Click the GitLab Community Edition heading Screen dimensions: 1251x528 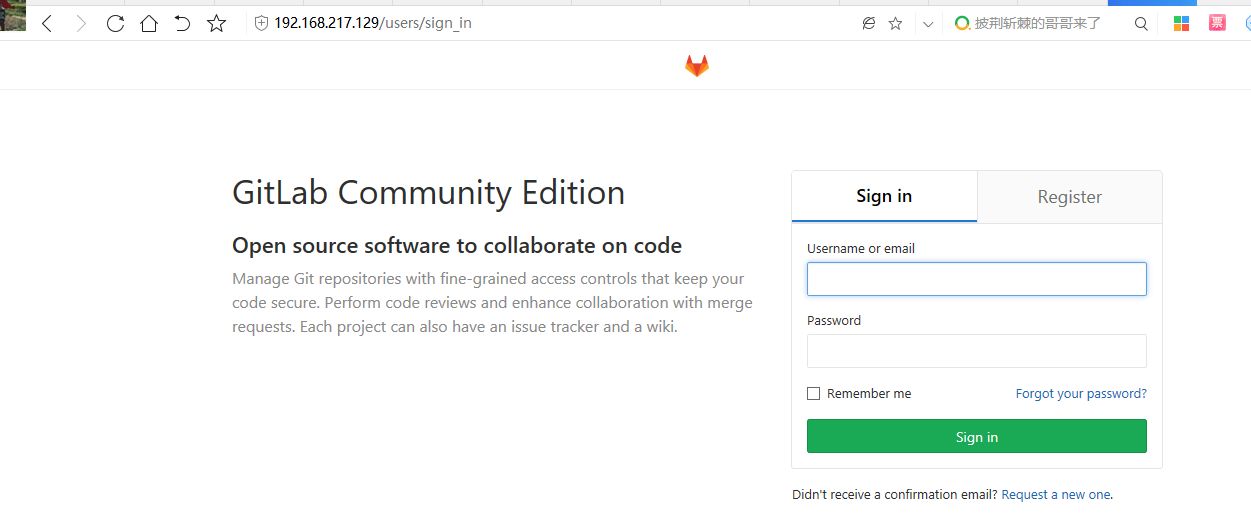pyautogui.click(x=428, y=192)
